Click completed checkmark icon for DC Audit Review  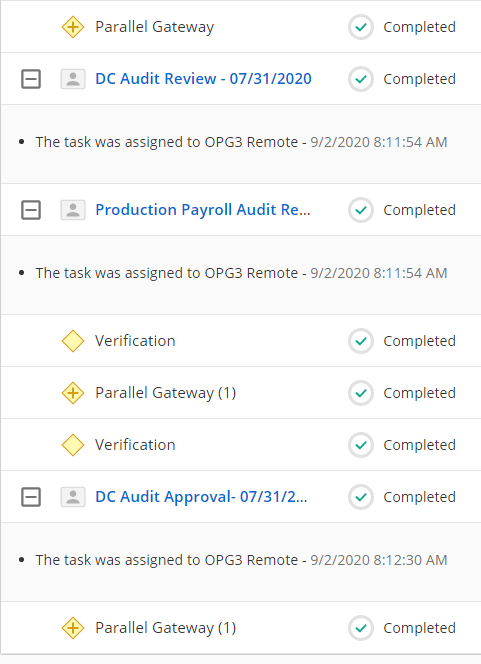[361, 79]
